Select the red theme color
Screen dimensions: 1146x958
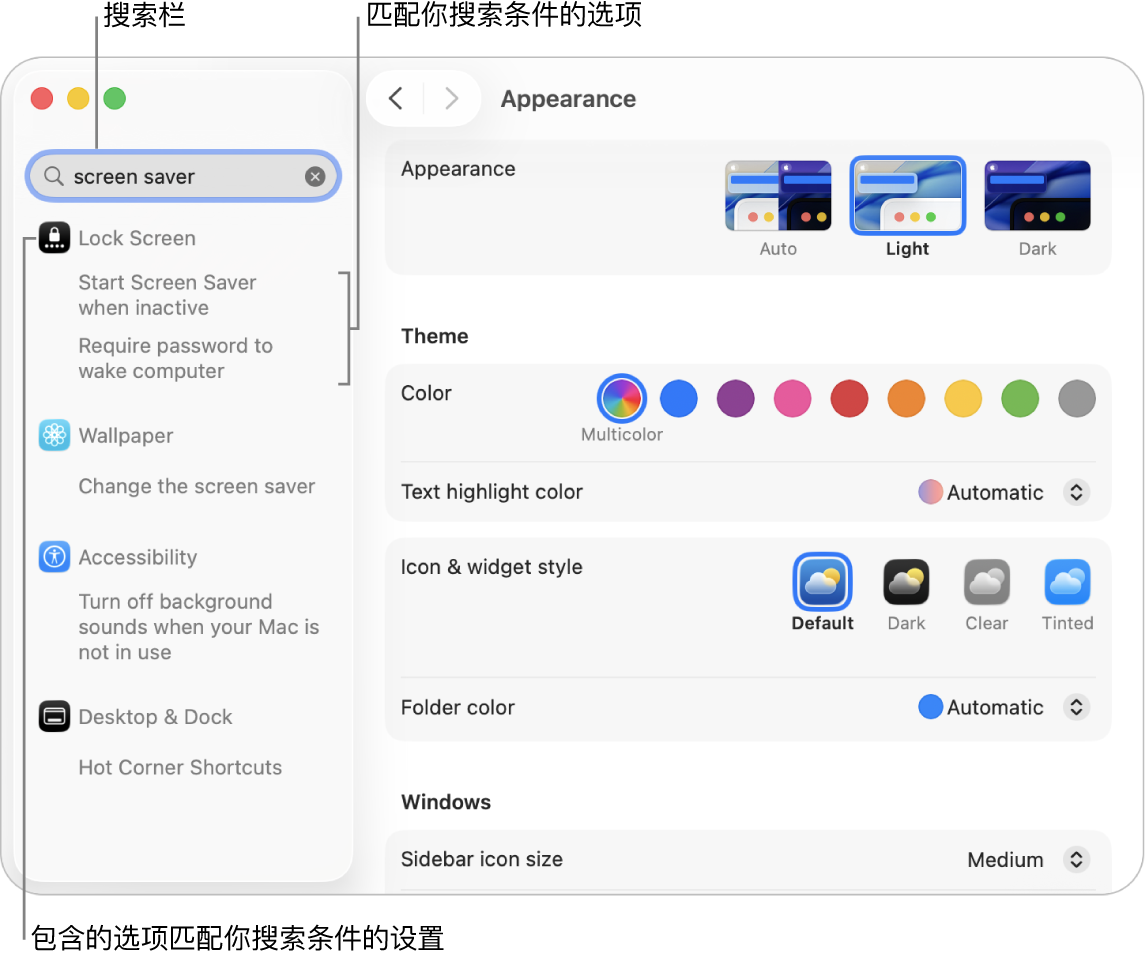849,399
